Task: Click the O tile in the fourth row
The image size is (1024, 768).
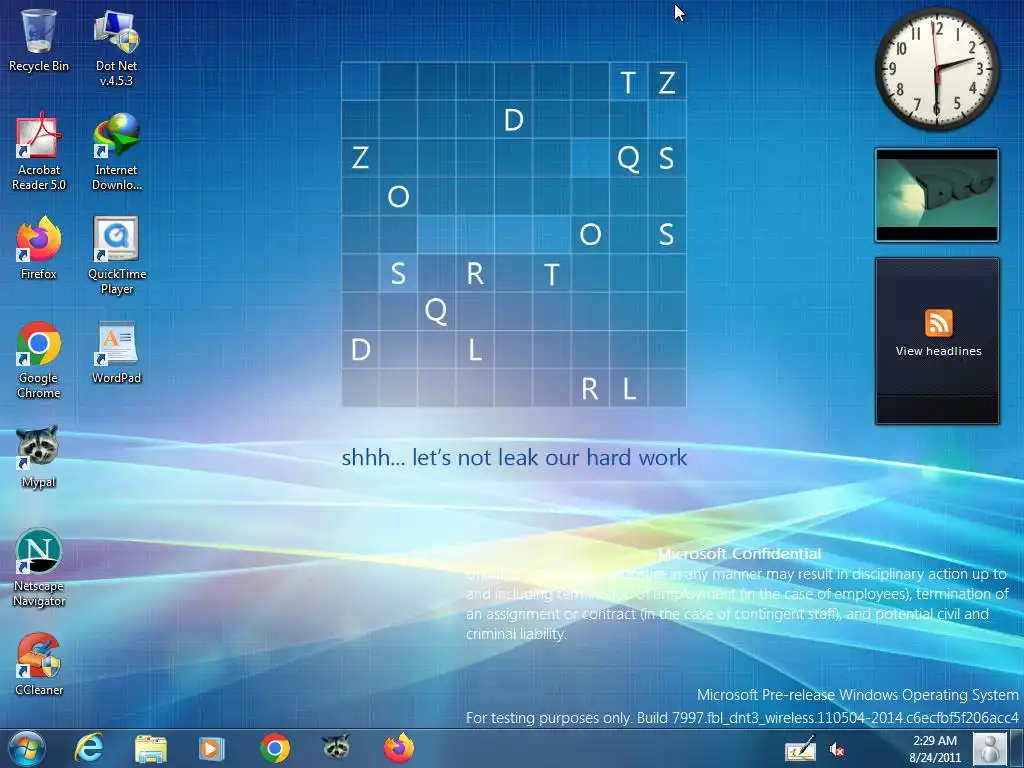Action: pyautogui.click(x=398, y=196)
